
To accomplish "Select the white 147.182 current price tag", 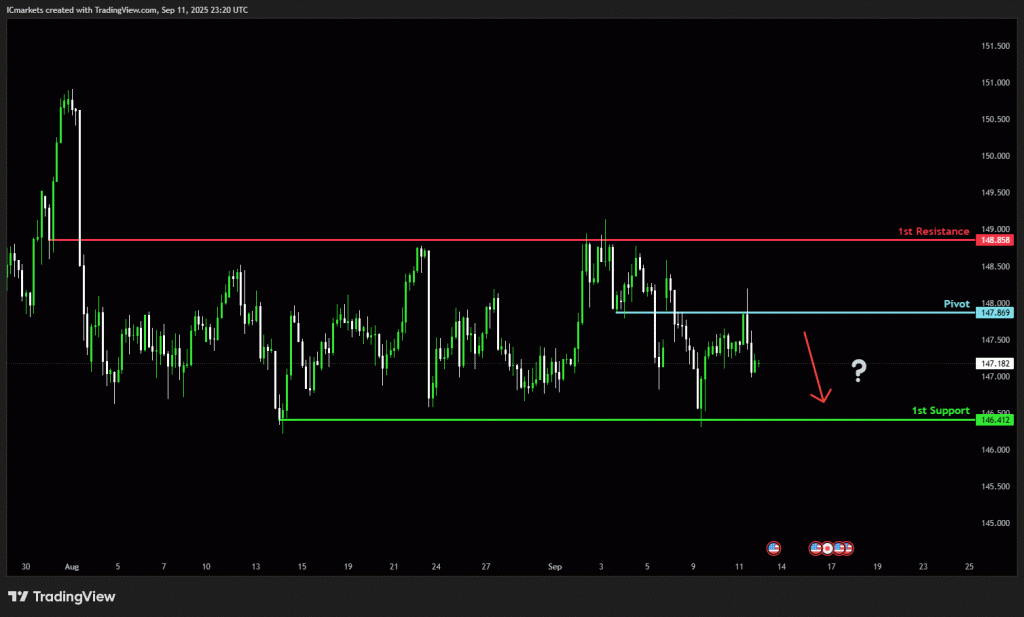I will point(995,364).
